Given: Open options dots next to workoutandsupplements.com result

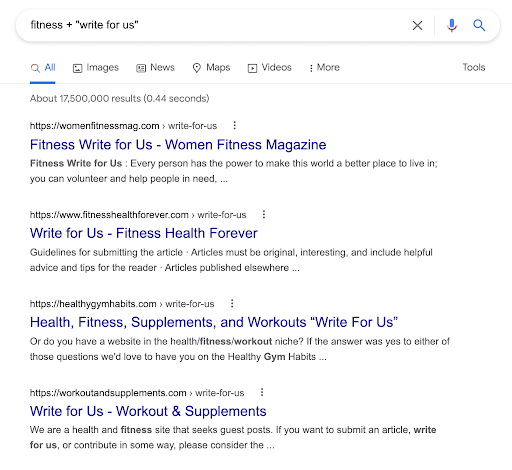Looking at the screenshot, I should coord(262,392).
